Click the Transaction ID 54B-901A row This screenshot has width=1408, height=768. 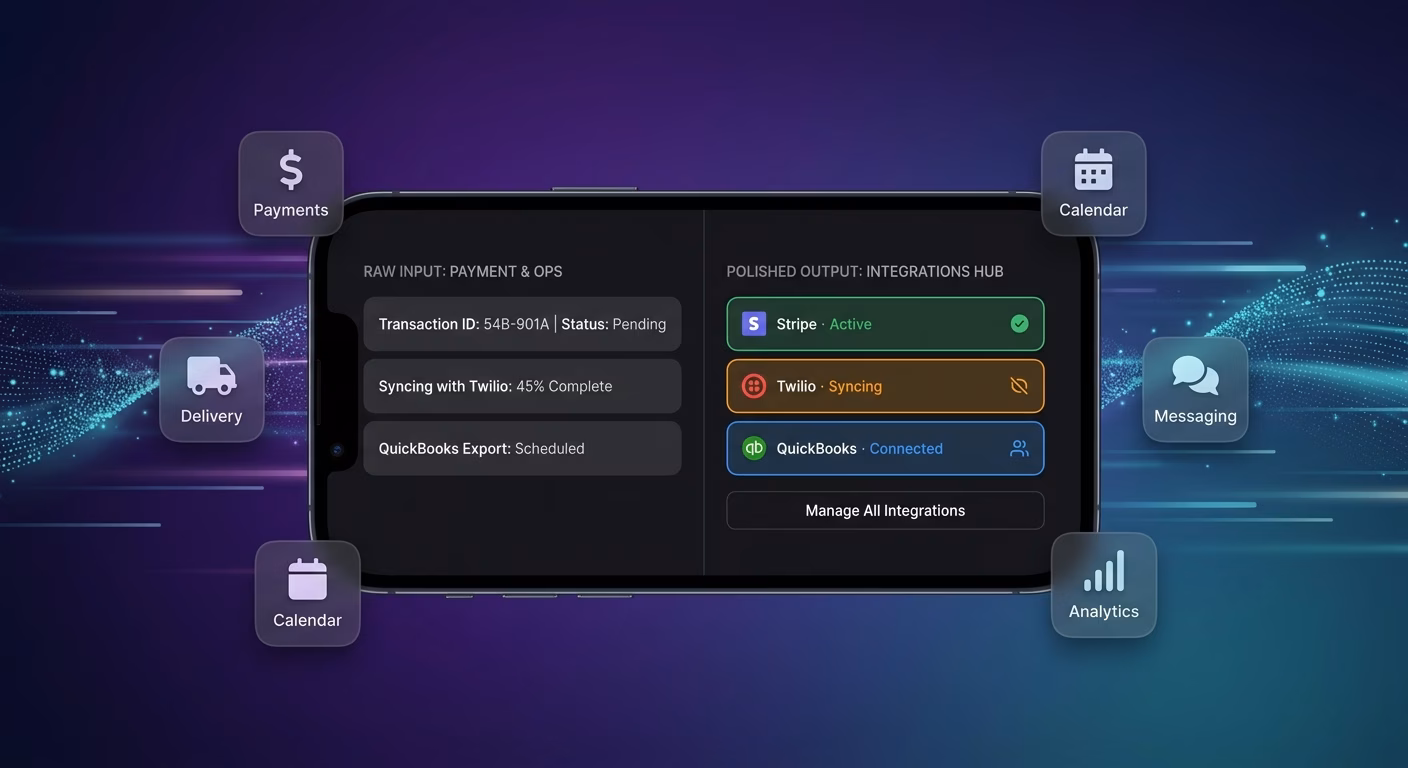522,324
